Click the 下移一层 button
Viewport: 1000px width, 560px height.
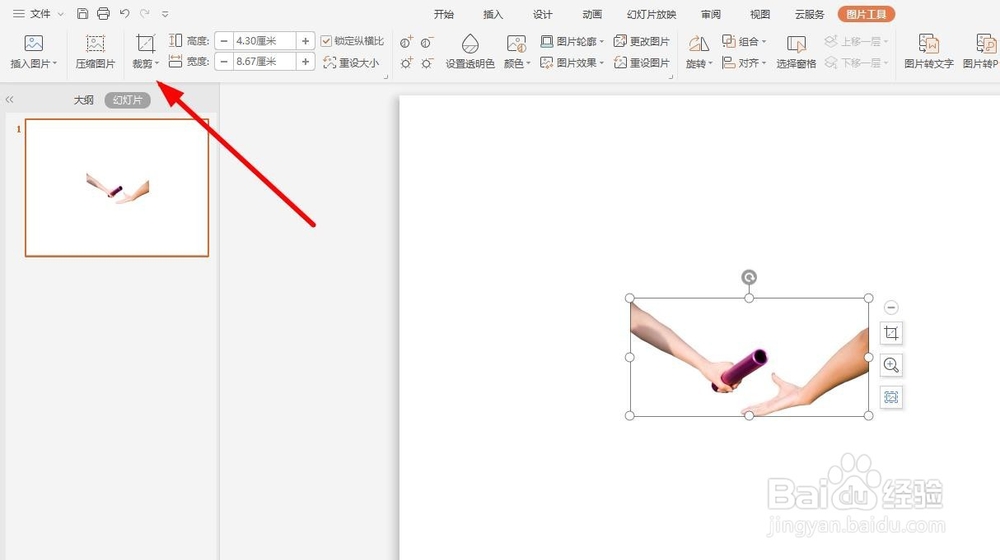(x=856, y=63)
